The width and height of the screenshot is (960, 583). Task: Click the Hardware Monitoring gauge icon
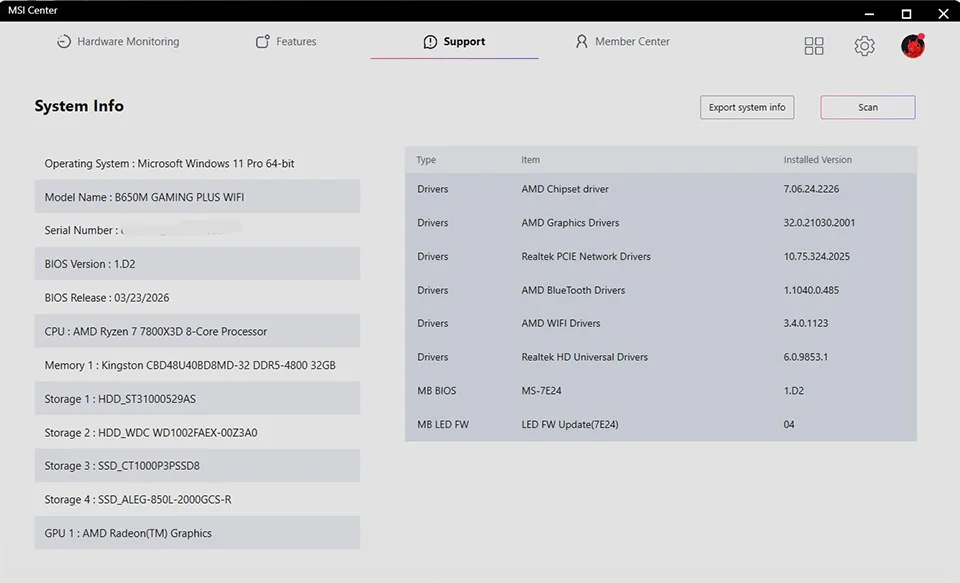(x=64, y=42)
